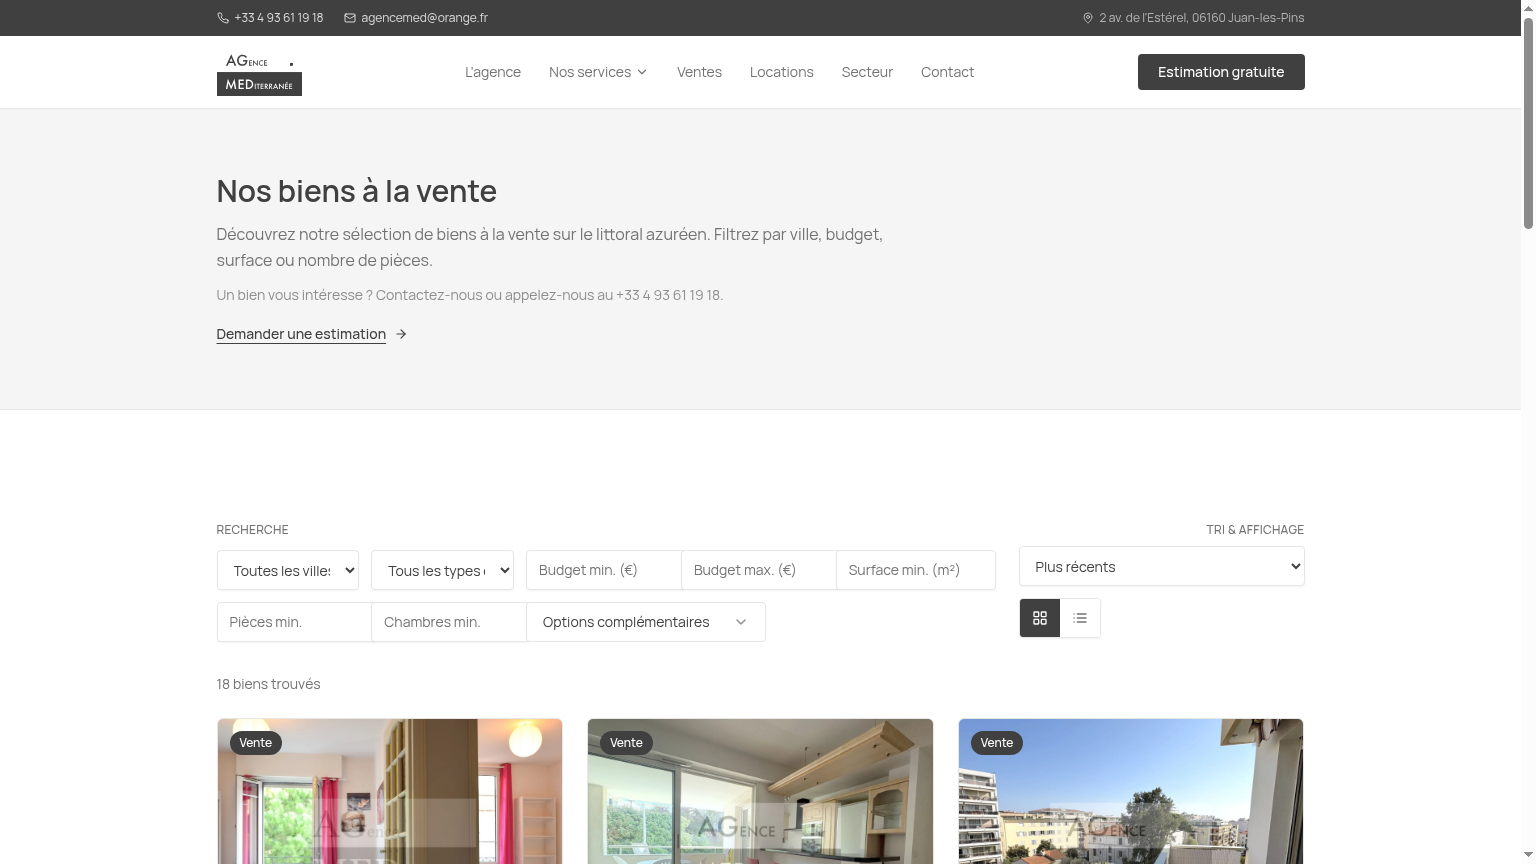This screenshot has width=1536, height=864.
Task: Click arrow next to Demander une estimation
Action: (401, 334)
